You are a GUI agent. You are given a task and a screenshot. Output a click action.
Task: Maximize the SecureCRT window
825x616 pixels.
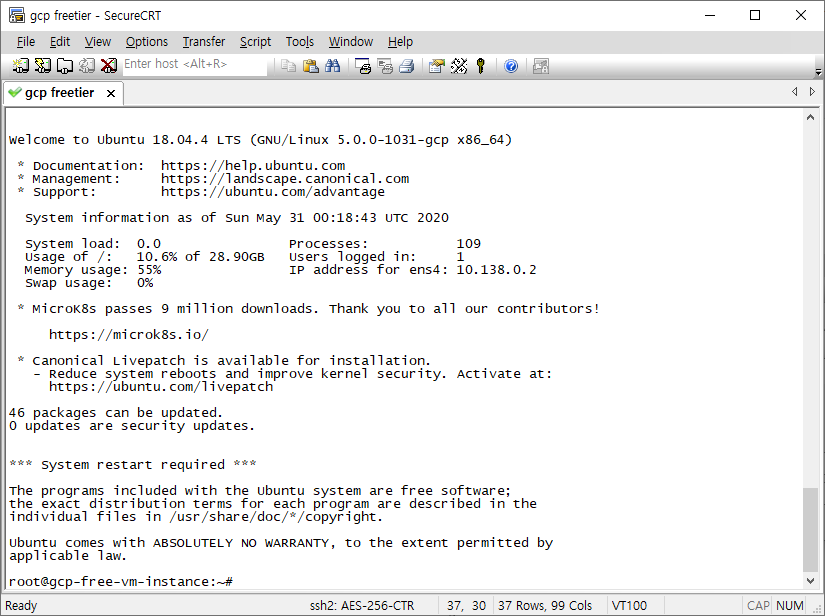click(x=755, y=15)
